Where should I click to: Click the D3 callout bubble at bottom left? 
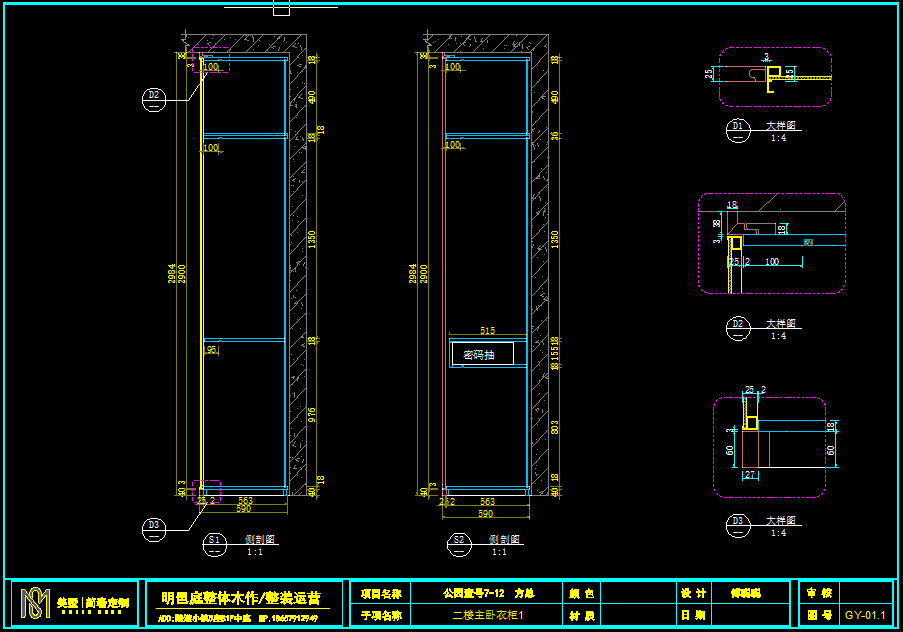(154, 527)
